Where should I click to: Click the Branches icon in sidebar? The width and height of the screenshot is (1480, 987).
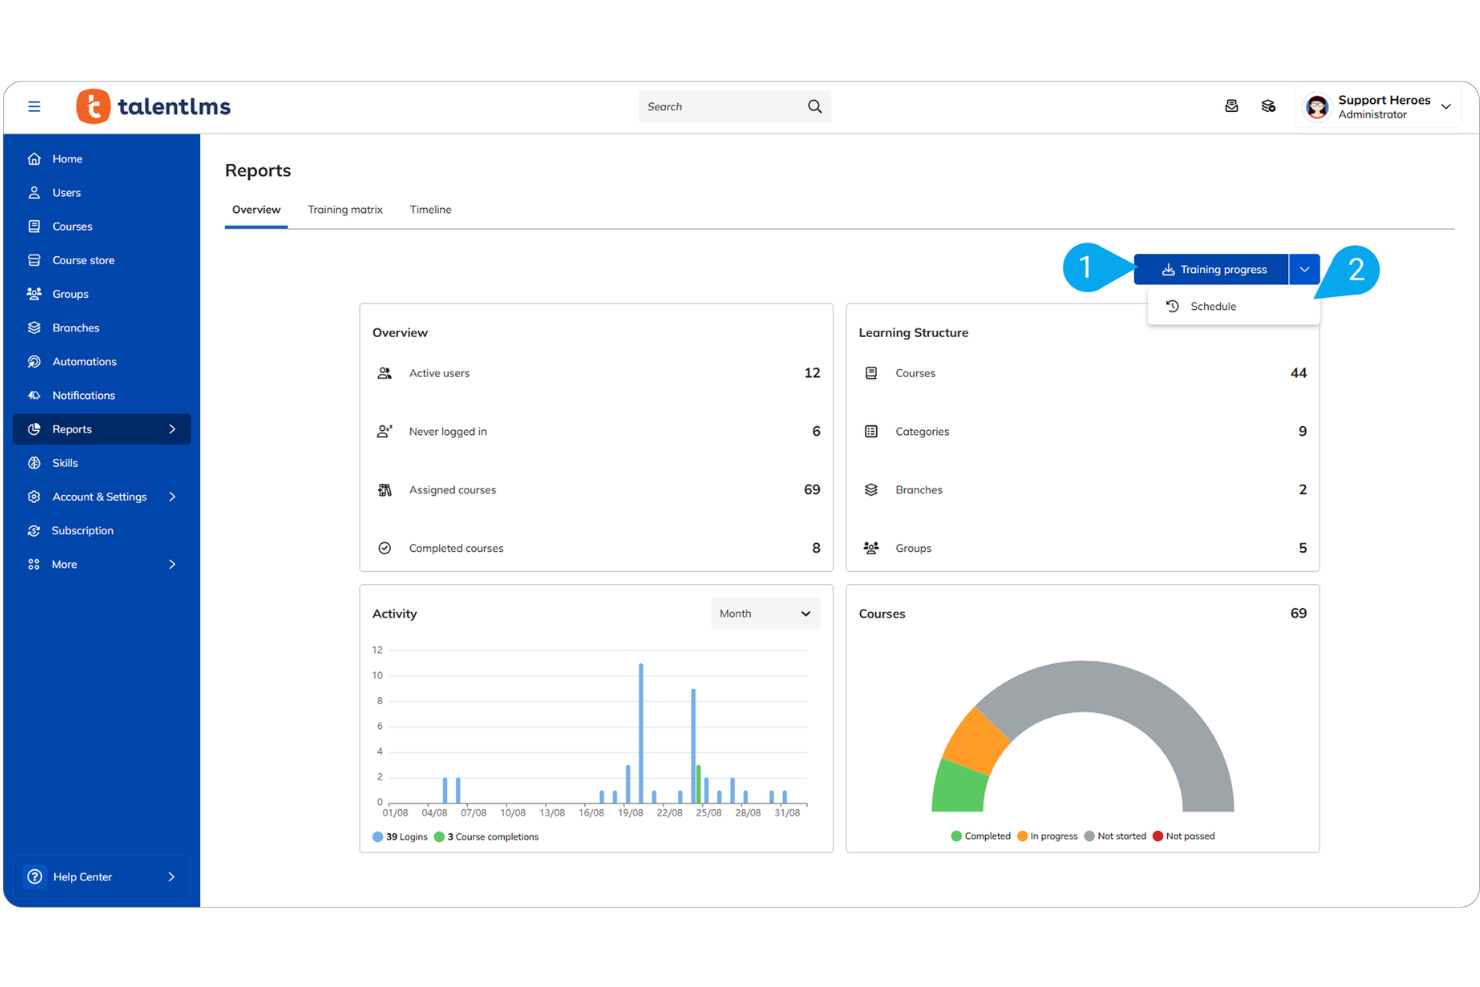point(34,327)
